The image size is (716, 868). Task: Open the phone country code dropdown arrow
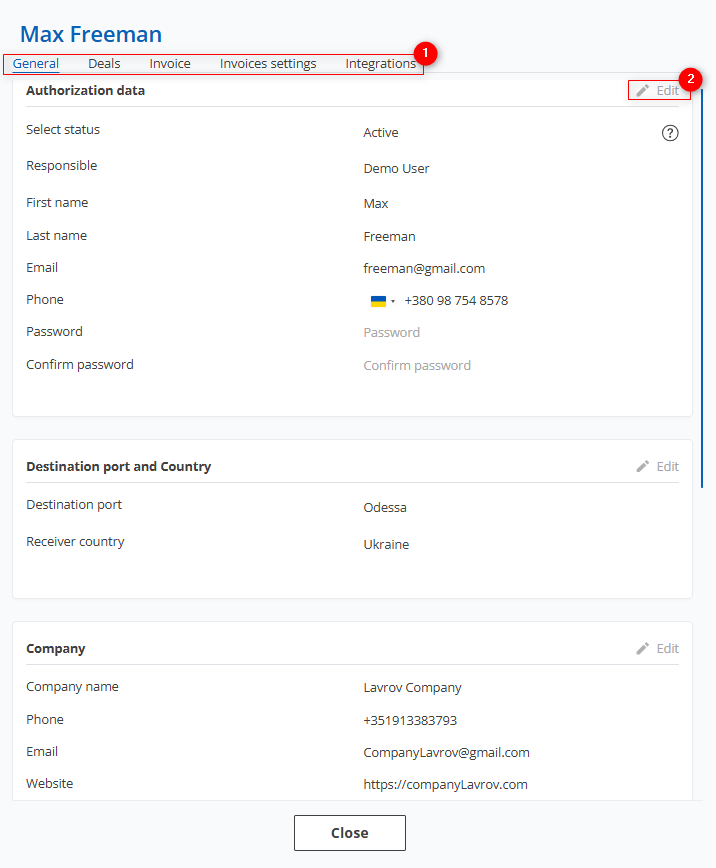pos(393,301)
